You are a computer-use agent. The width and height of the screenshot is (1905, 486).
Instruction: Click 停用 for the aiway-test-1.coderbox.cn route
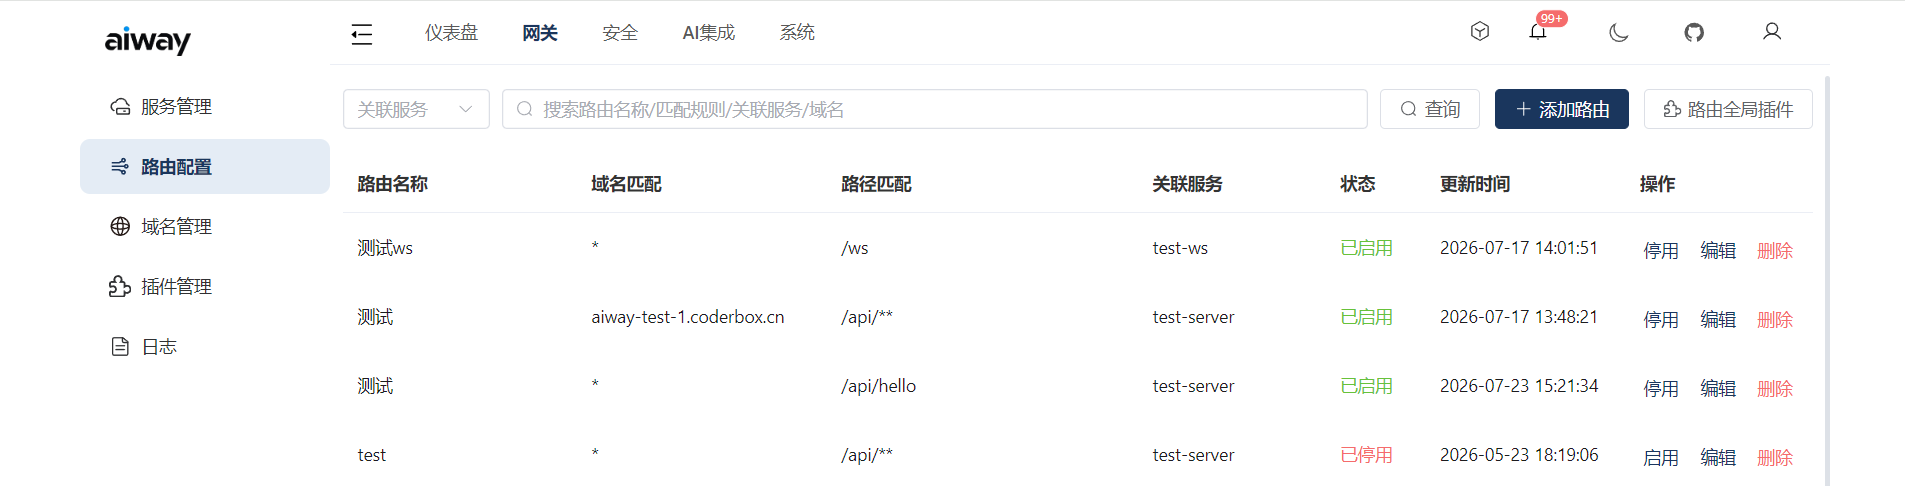[x=1661, y=319]
